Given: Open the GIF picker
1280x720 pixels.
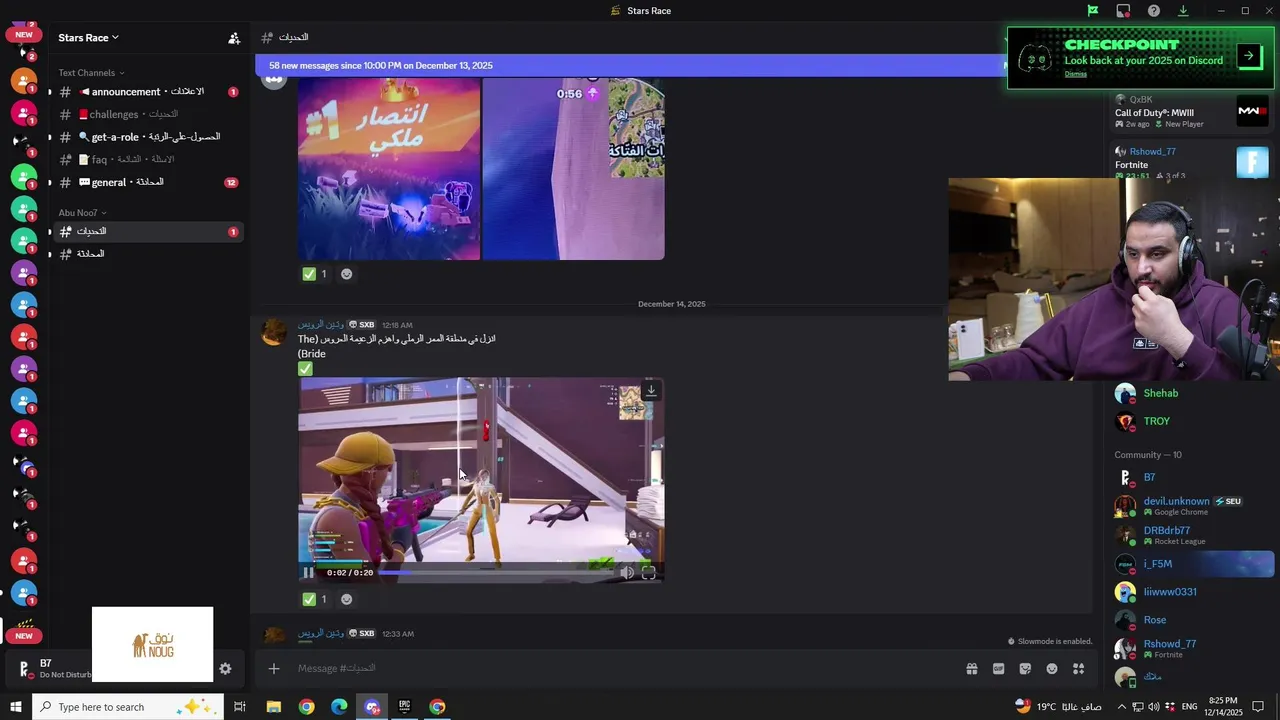Looking at the screenshot, I should point(998,669).
